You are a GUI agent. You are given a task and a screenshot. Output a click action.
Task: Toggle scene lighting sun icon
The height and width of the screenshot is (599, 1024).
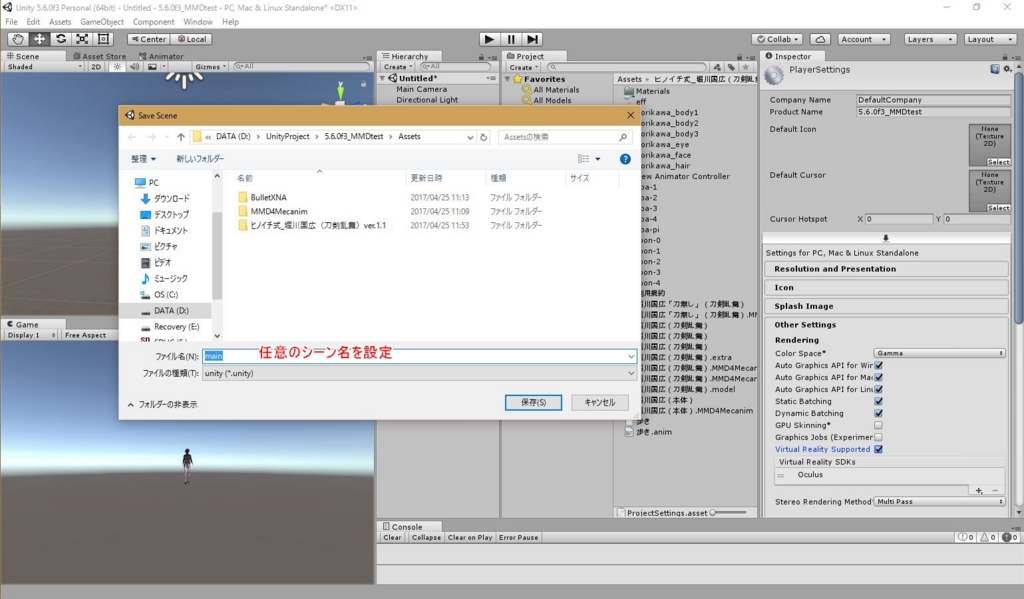[118, 67]
